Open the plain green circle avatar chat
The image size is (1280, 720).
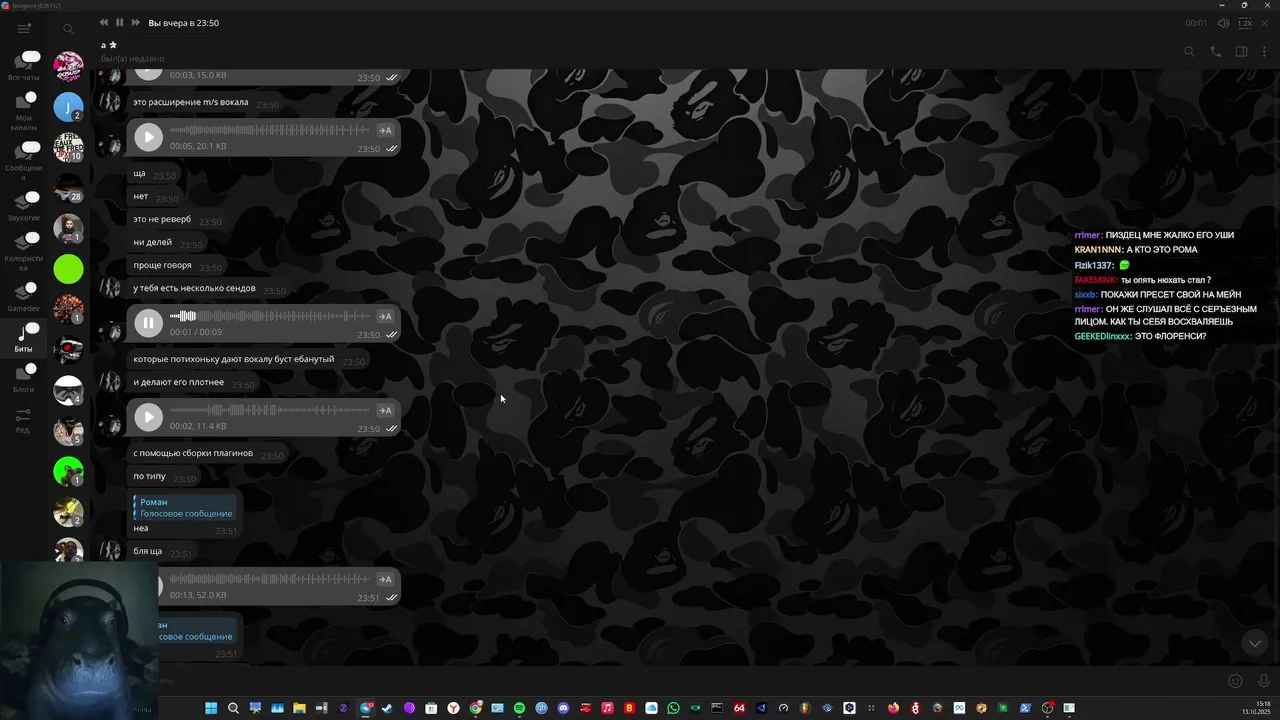[x=68, y=269]
